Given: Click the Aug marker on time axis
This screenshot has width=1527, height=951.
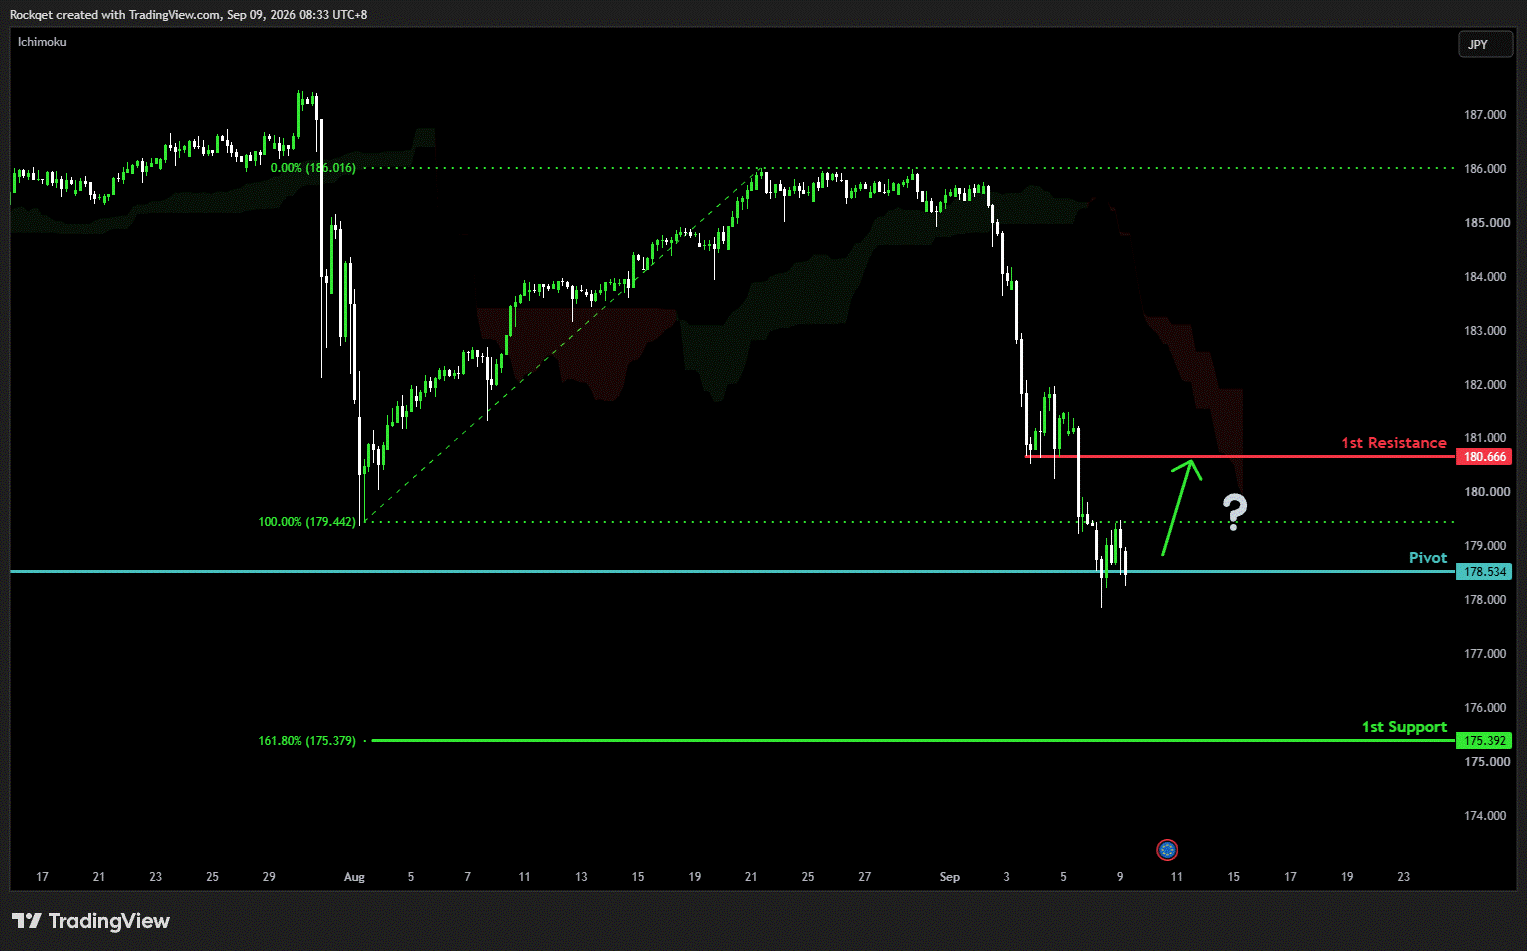Looking at the screenshot, I should tap(354, 877).
